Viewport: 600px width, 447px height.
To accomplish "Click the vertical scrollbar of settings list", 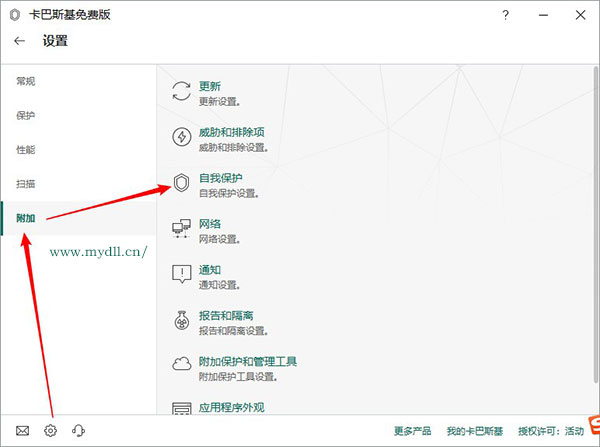I will pos(596,224).
